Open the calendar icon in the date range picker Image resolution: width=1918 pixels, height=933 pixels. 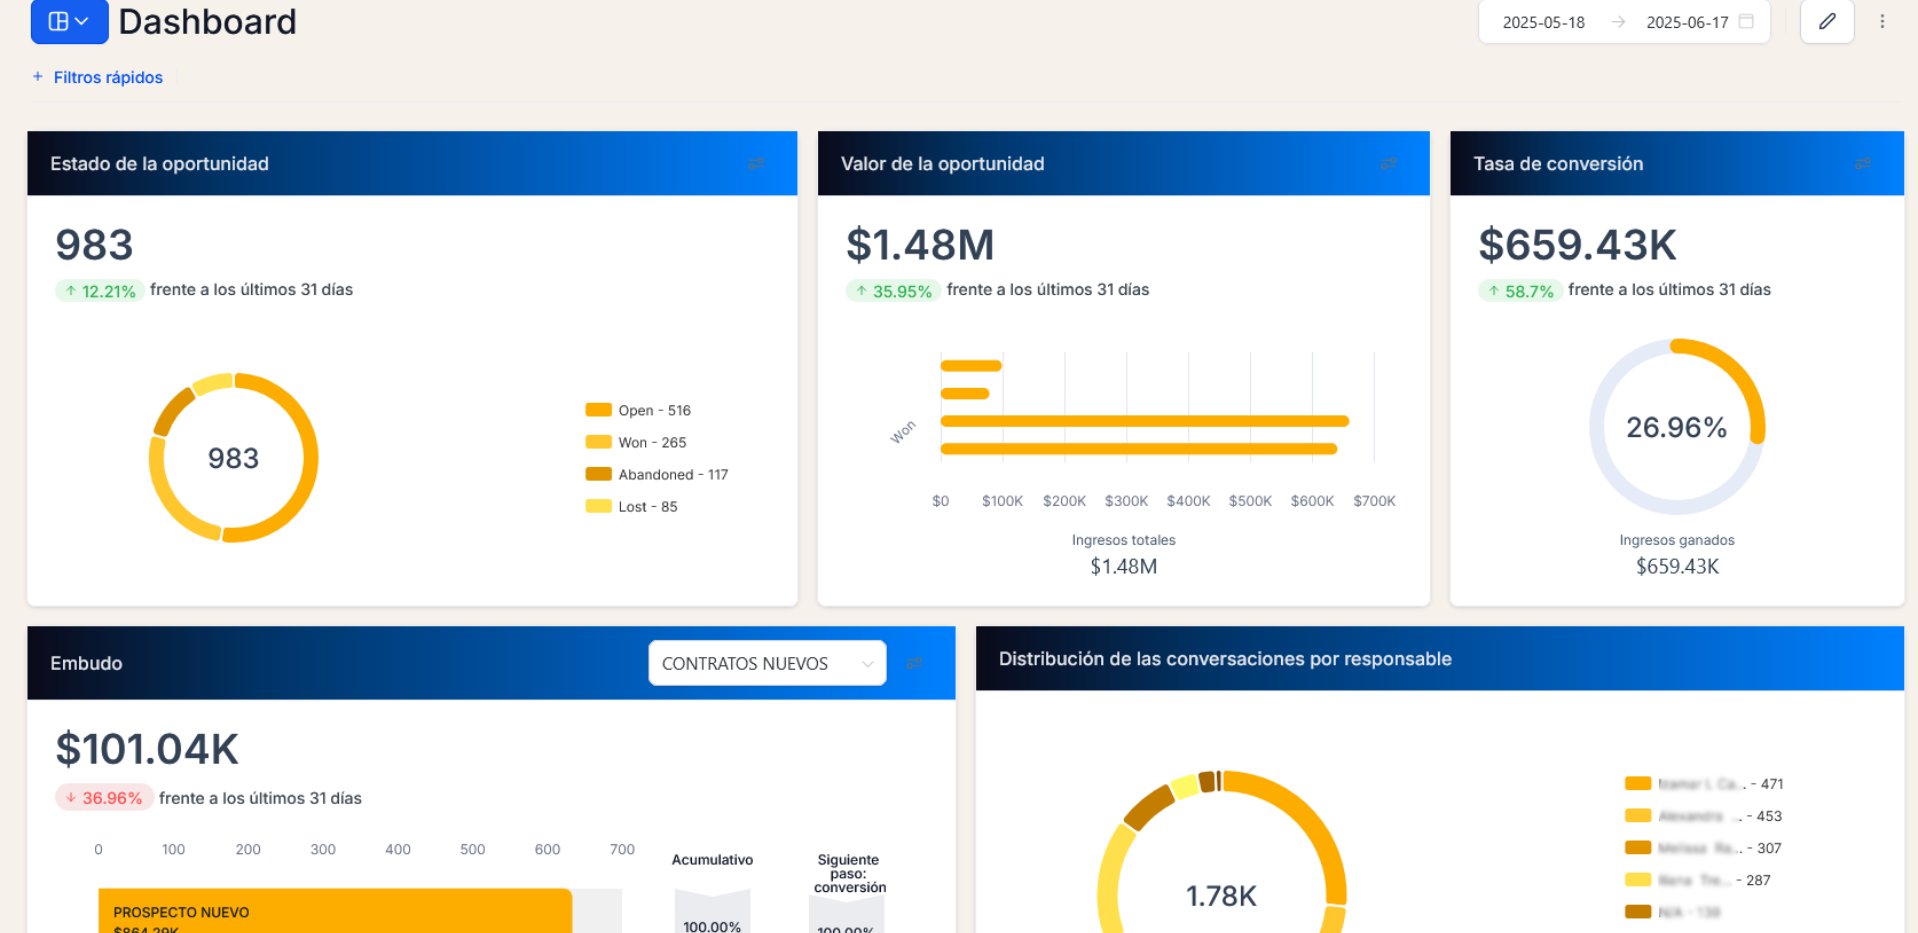tap(1746, 21)
